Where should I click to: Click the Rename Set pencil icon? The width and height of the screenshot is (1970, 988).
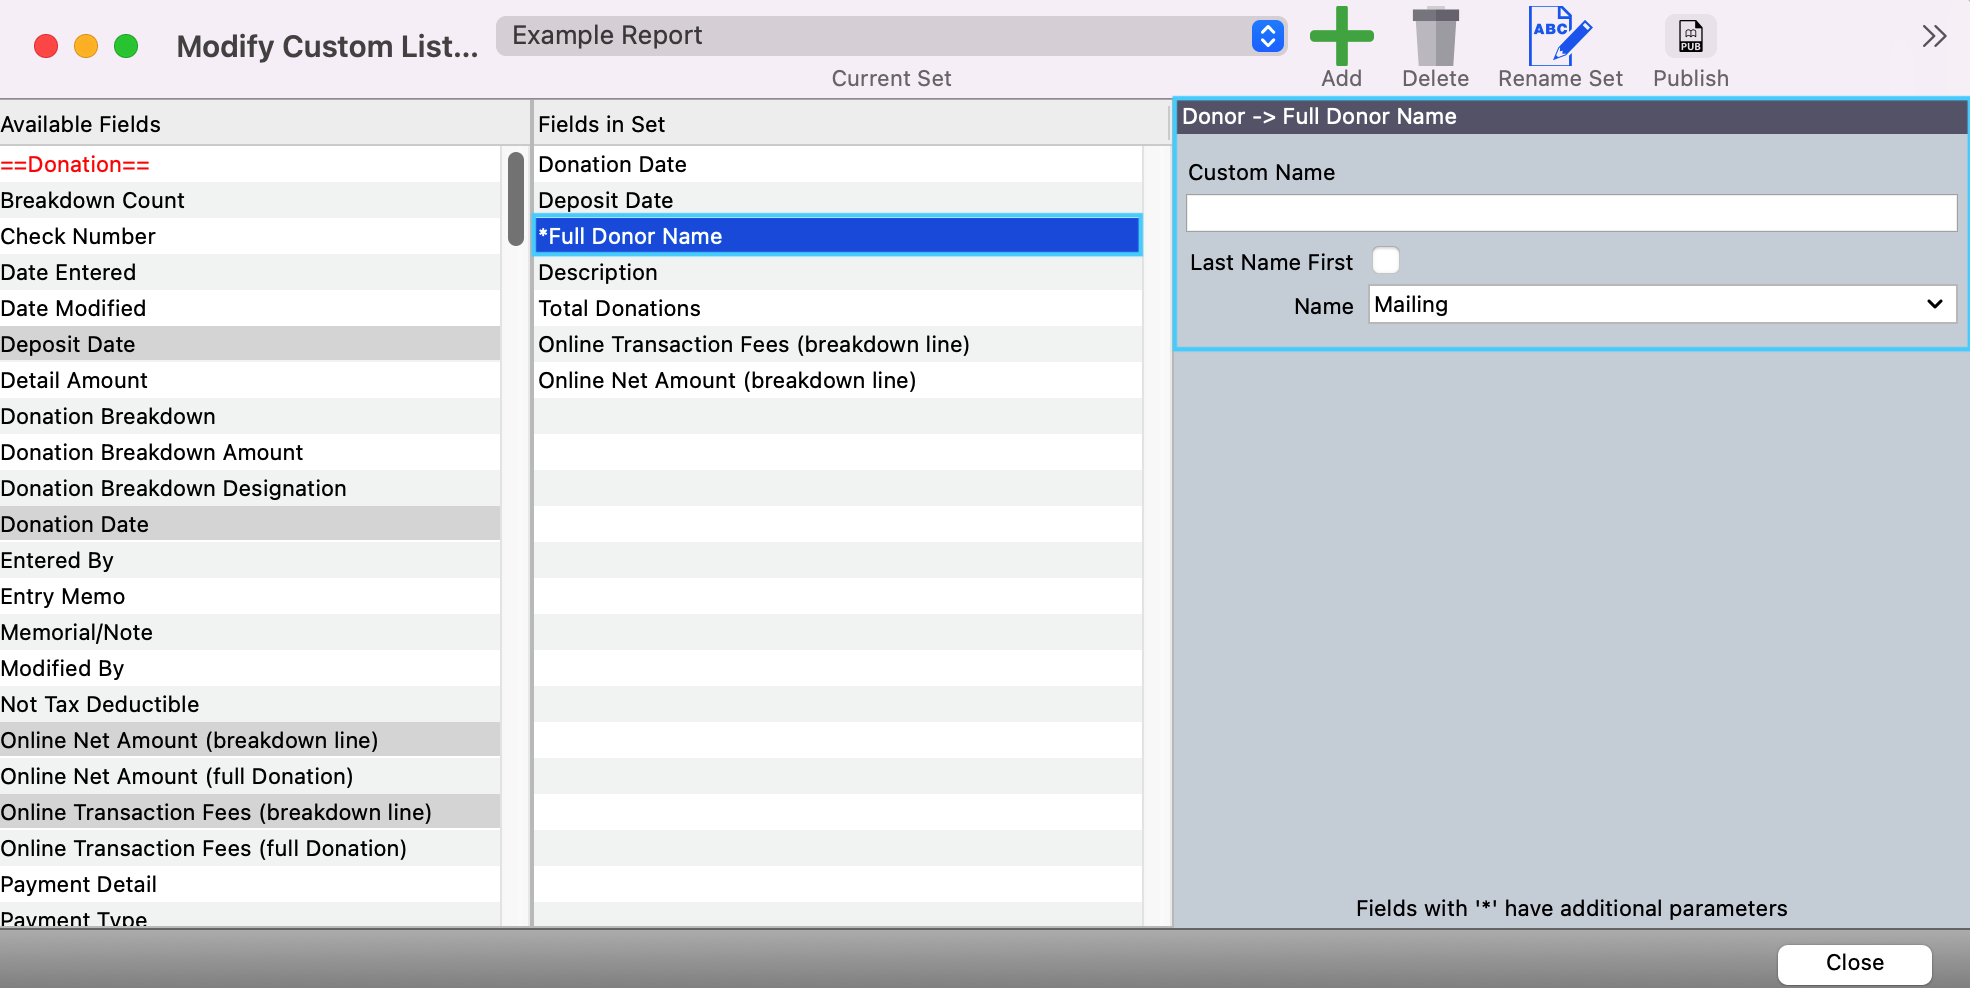(x=1559, y=37)
